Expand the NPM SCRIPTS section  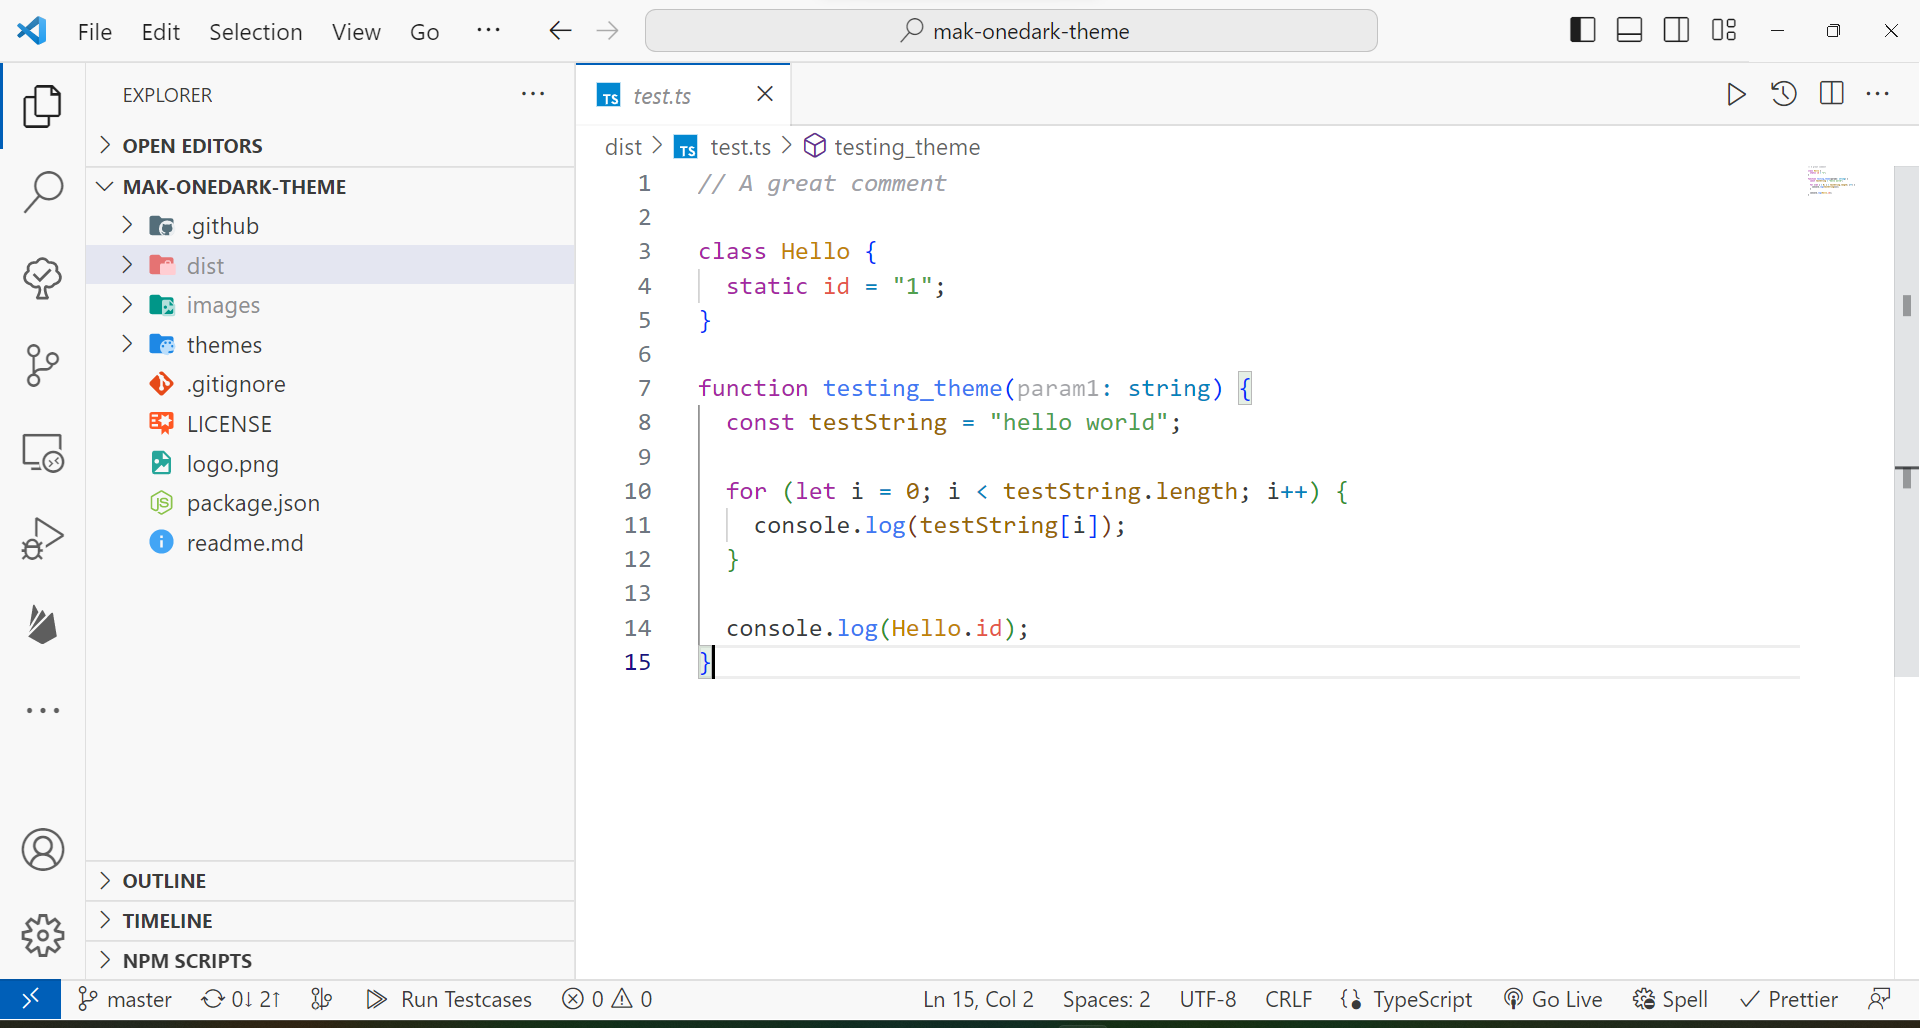tap(187, 961)
